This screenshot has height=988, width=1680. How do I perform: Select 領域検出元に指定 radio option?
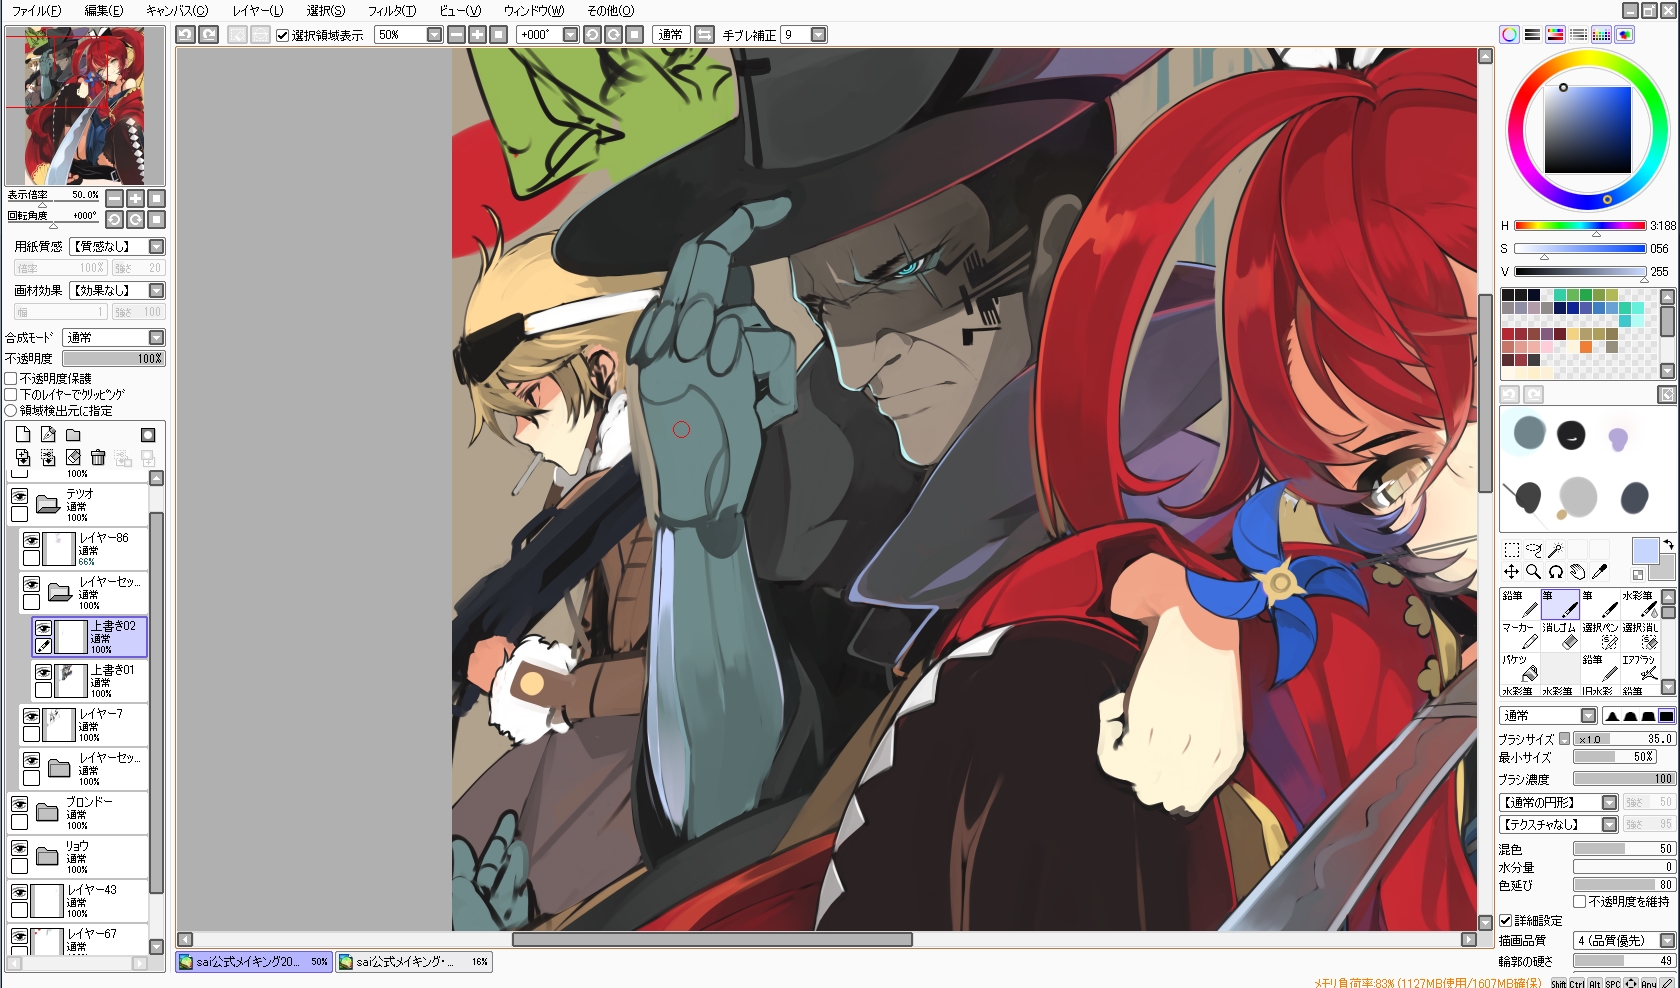click(x=11, y=411)
